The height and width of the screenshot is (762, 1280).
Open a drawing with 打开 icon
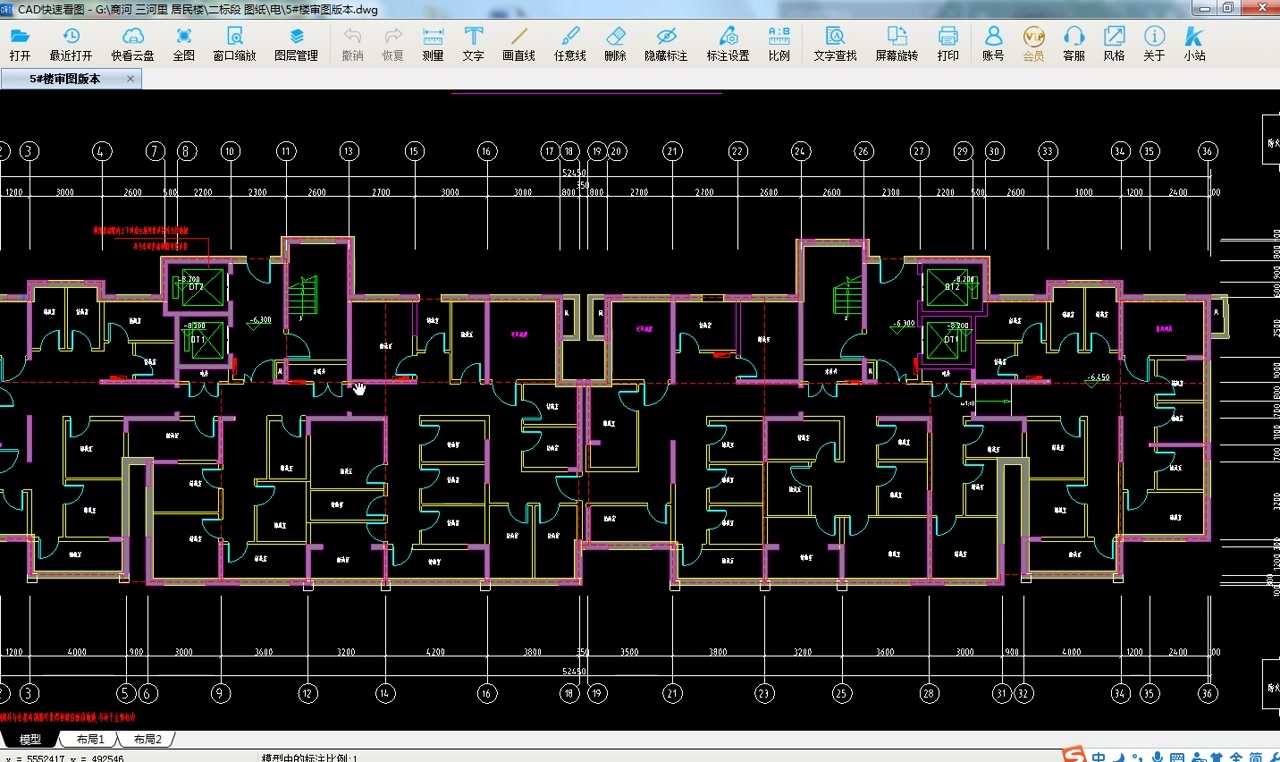(x=20, y=44)
